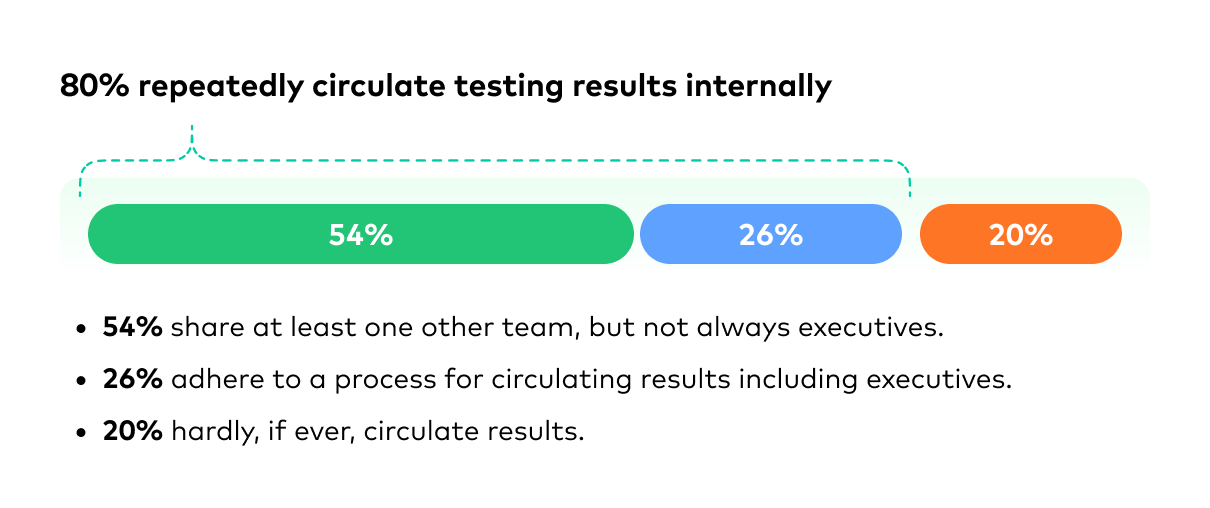Click the blue 26% bar segment
Image resolution: width=1210 pixels, height=508 pixels.
pos(771,234)
